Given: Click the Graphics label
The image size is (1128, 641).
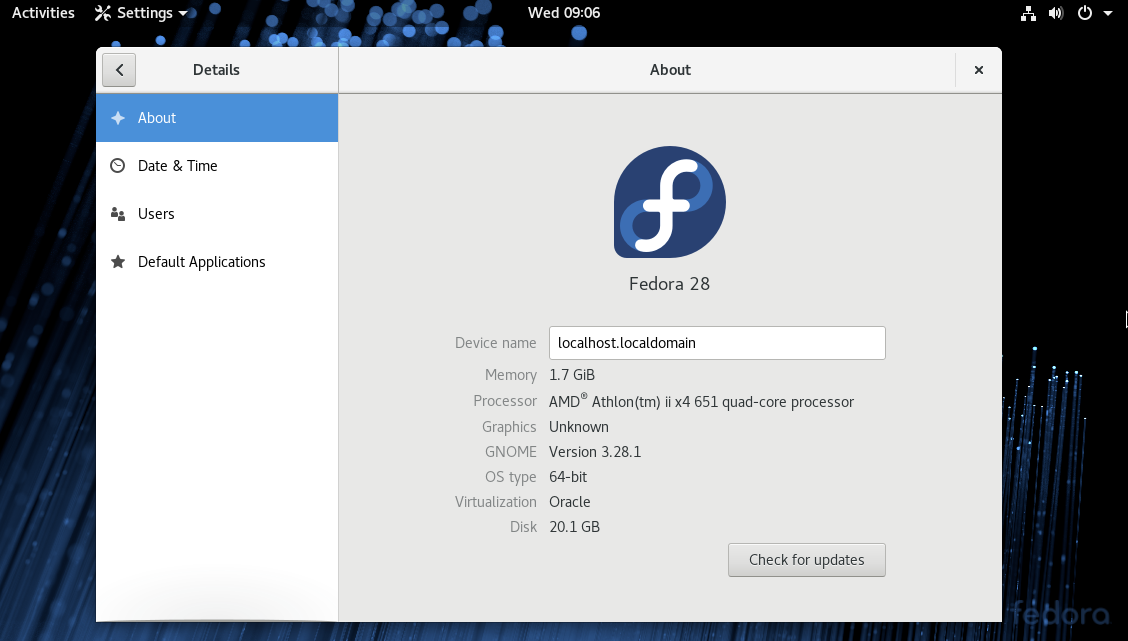Looking at the screenshot, I should click(x=509, y=427).
